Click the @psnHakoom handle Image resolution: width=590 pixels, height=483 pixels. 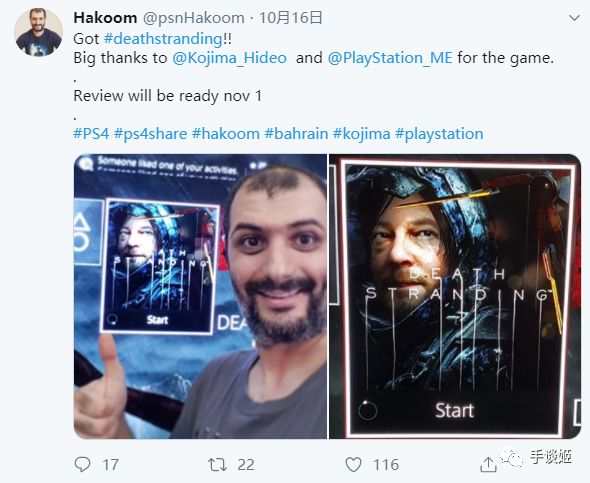tap(193, 18)
